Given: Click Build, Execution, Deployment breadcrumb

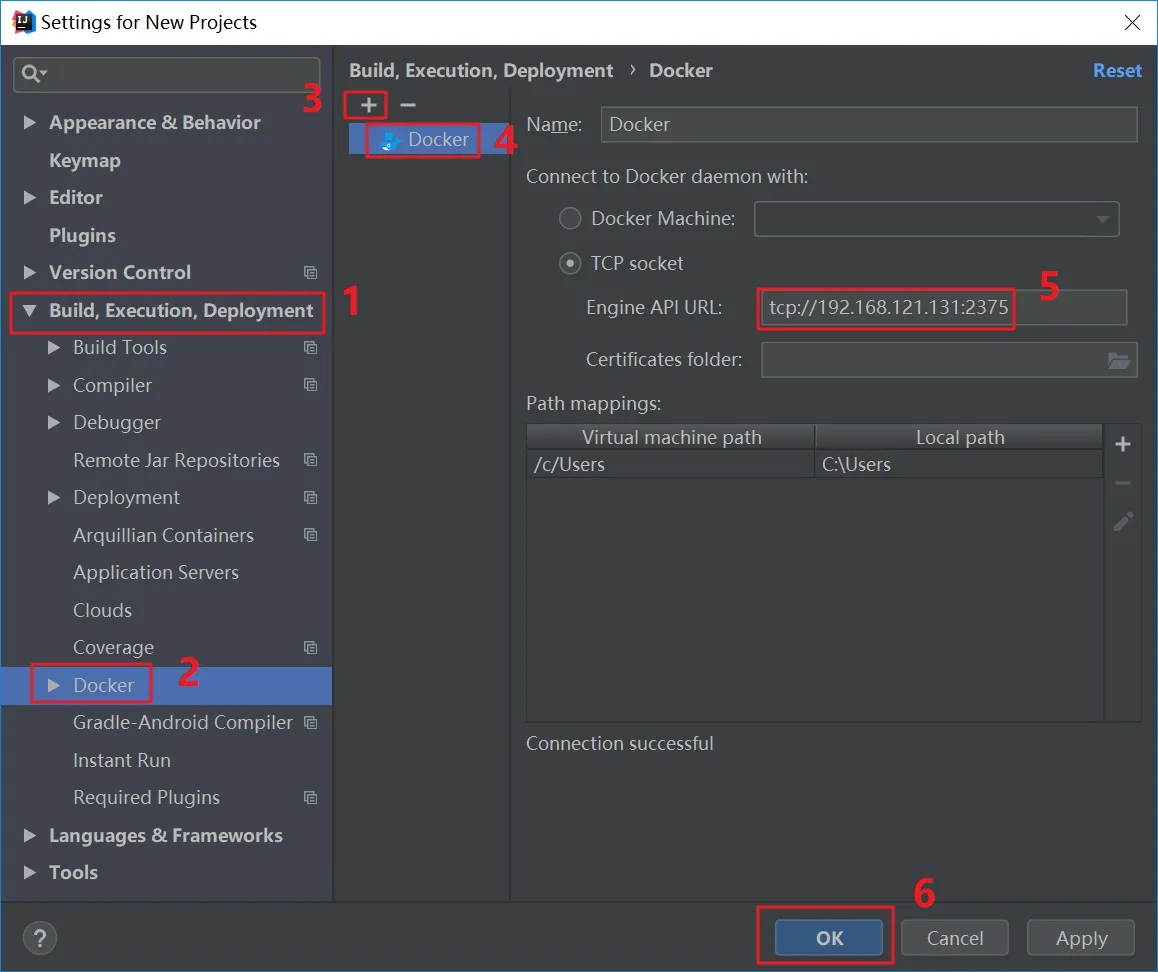Looking at the screenshot, I should pos(481,71).
